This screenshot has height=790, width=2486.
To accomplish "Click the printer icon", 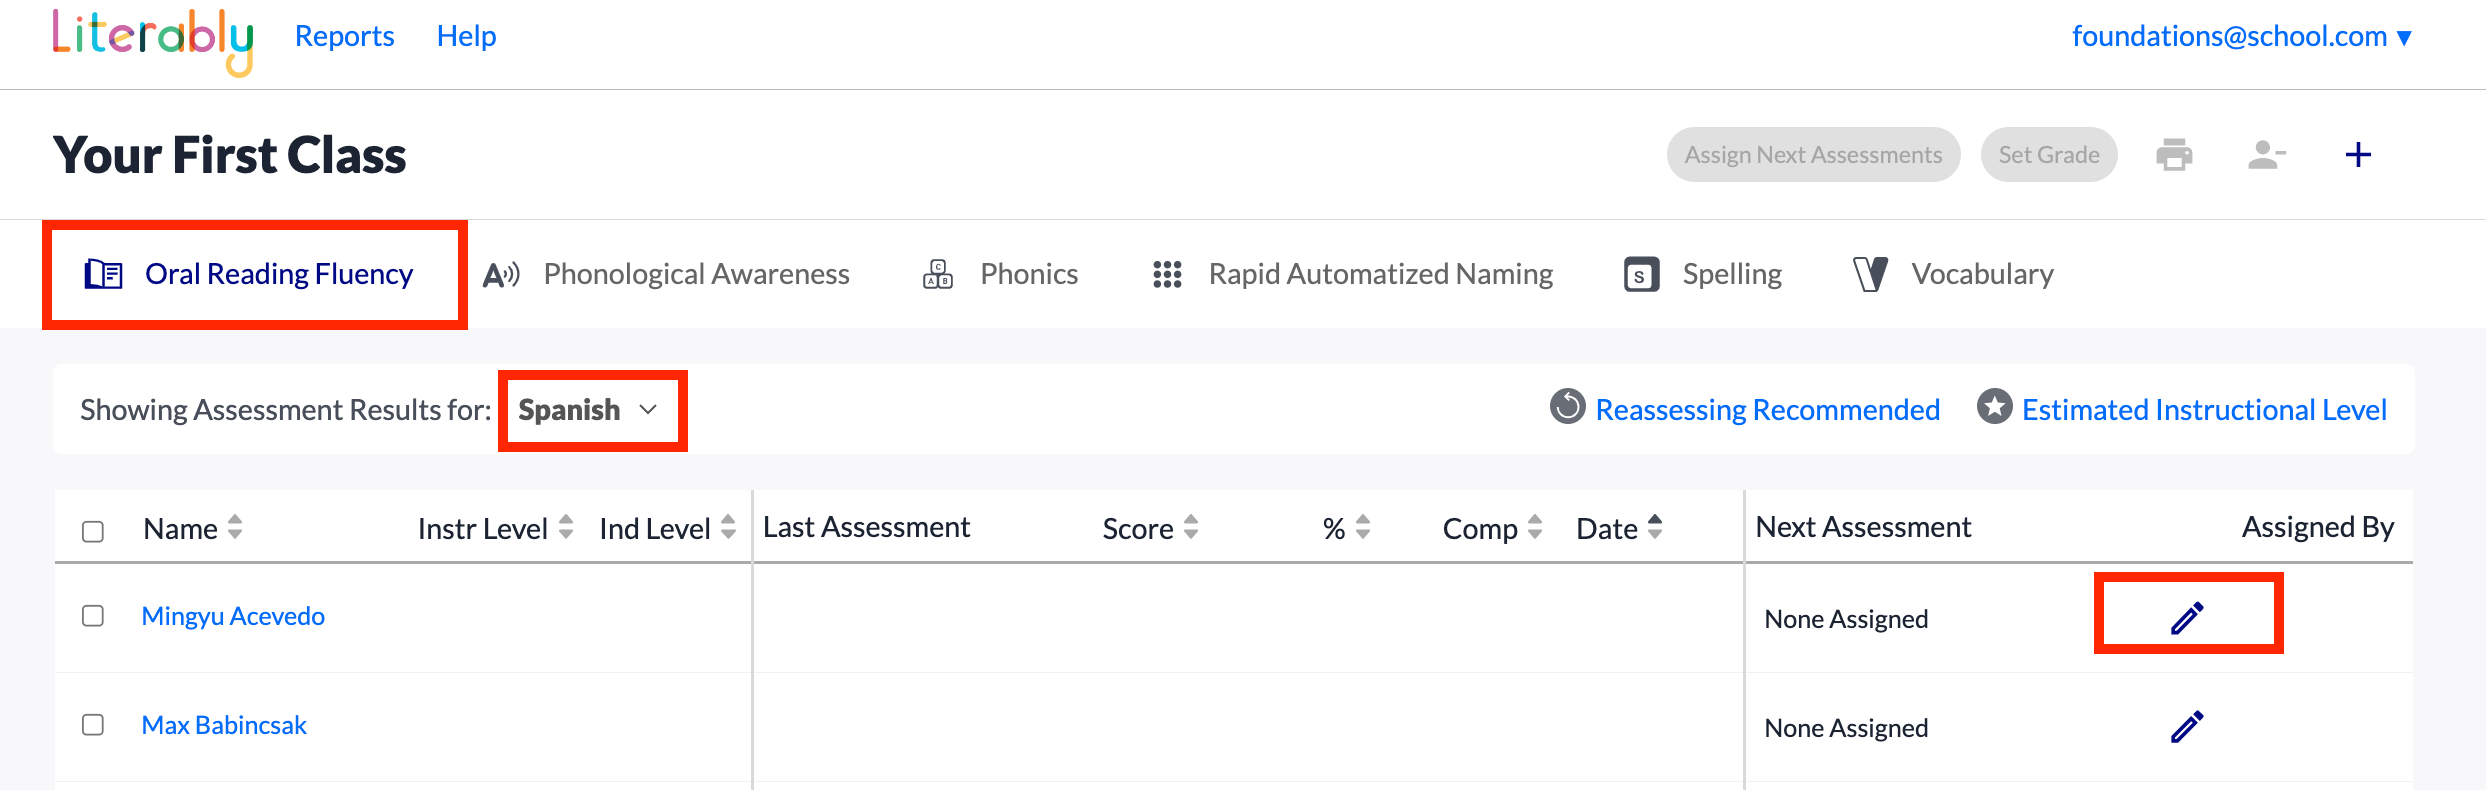I will [2174, 155].
